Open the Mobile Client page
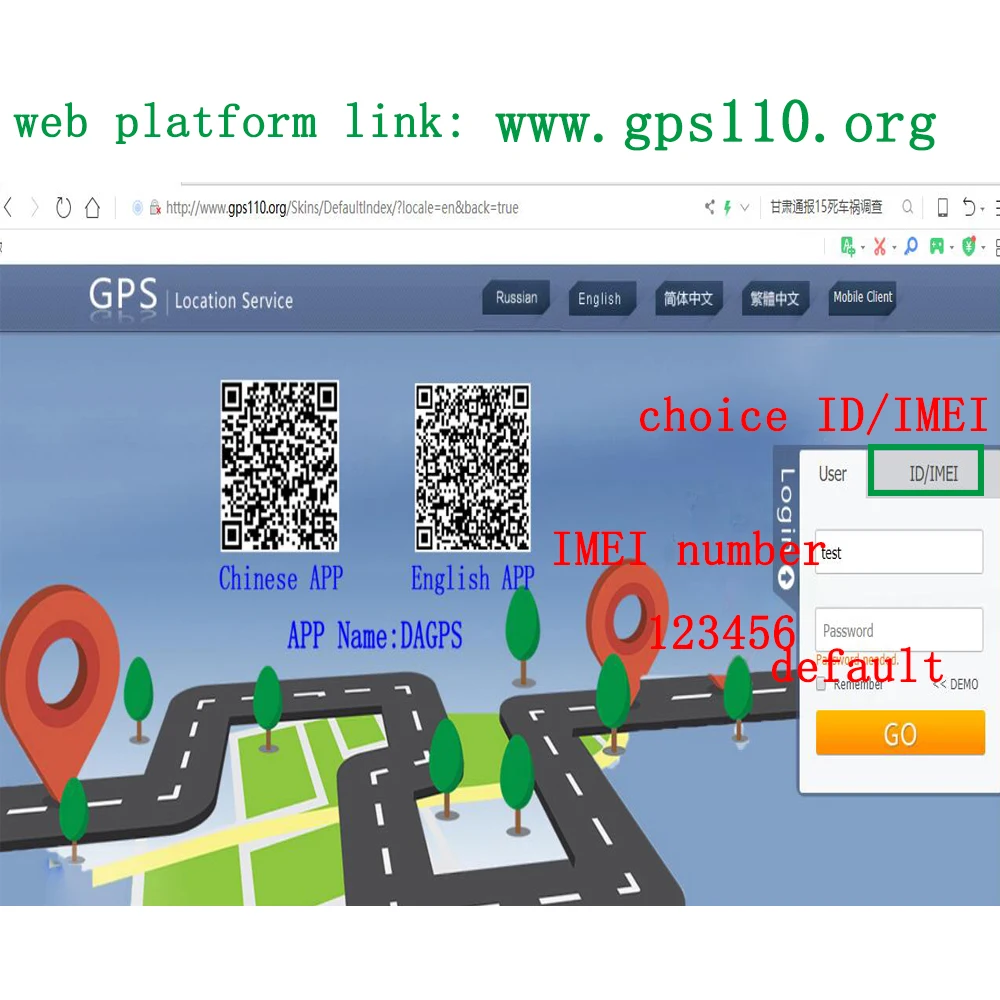 click(862, 297)
